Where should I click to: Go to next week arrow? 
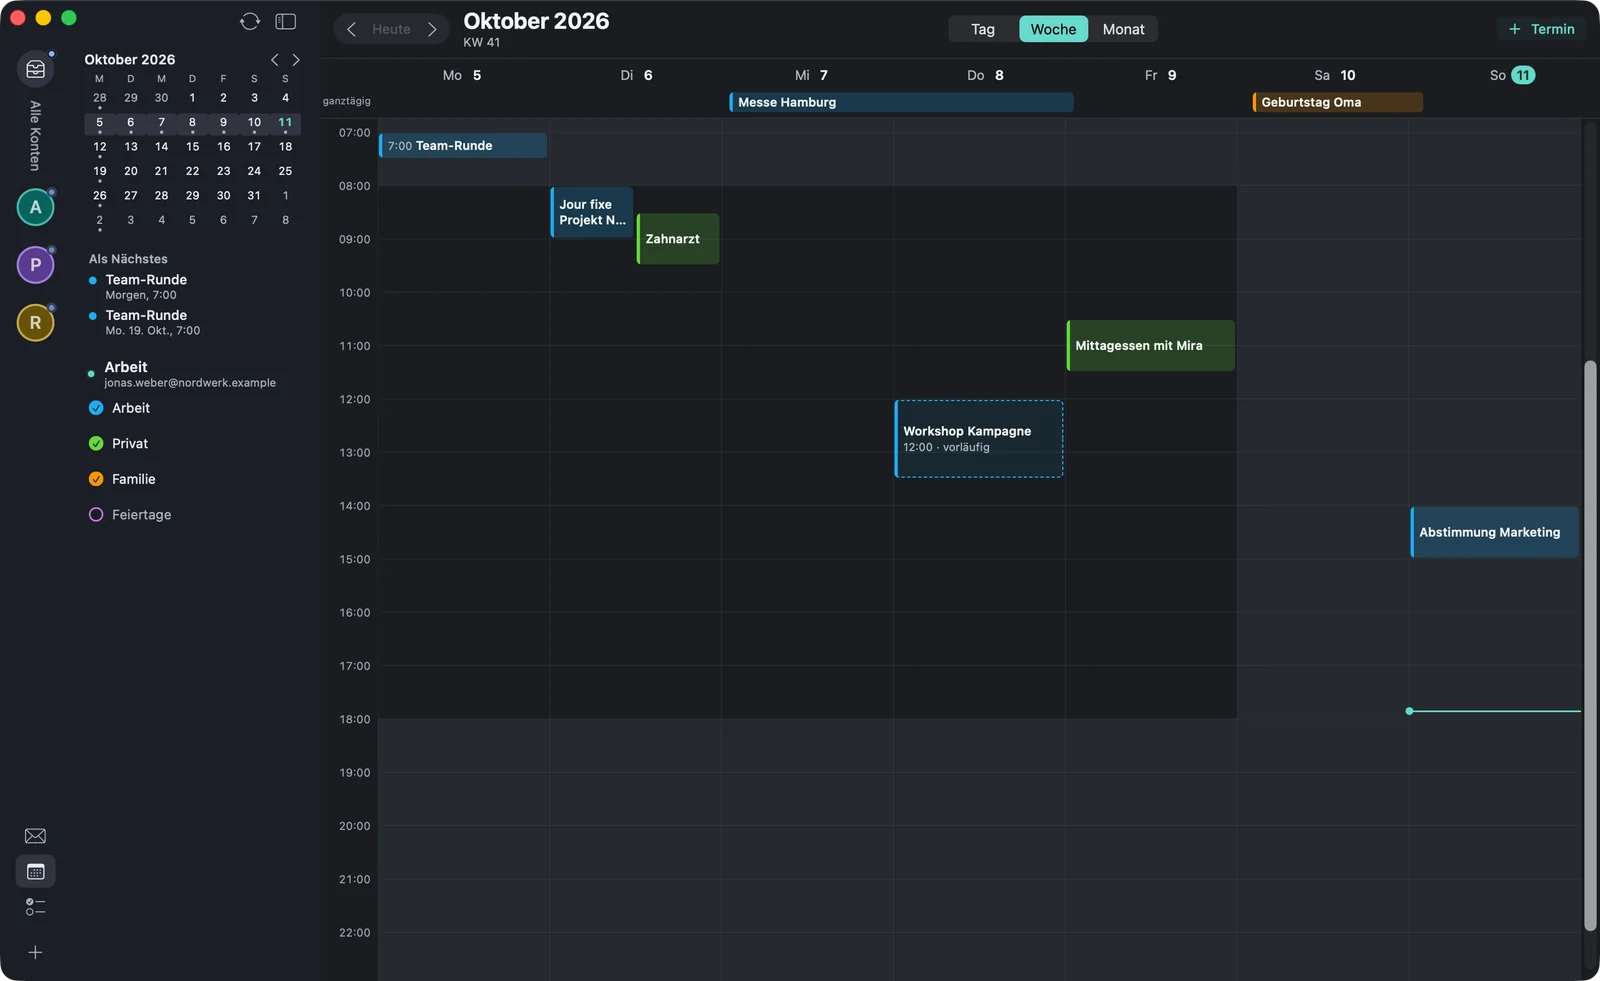432,29
